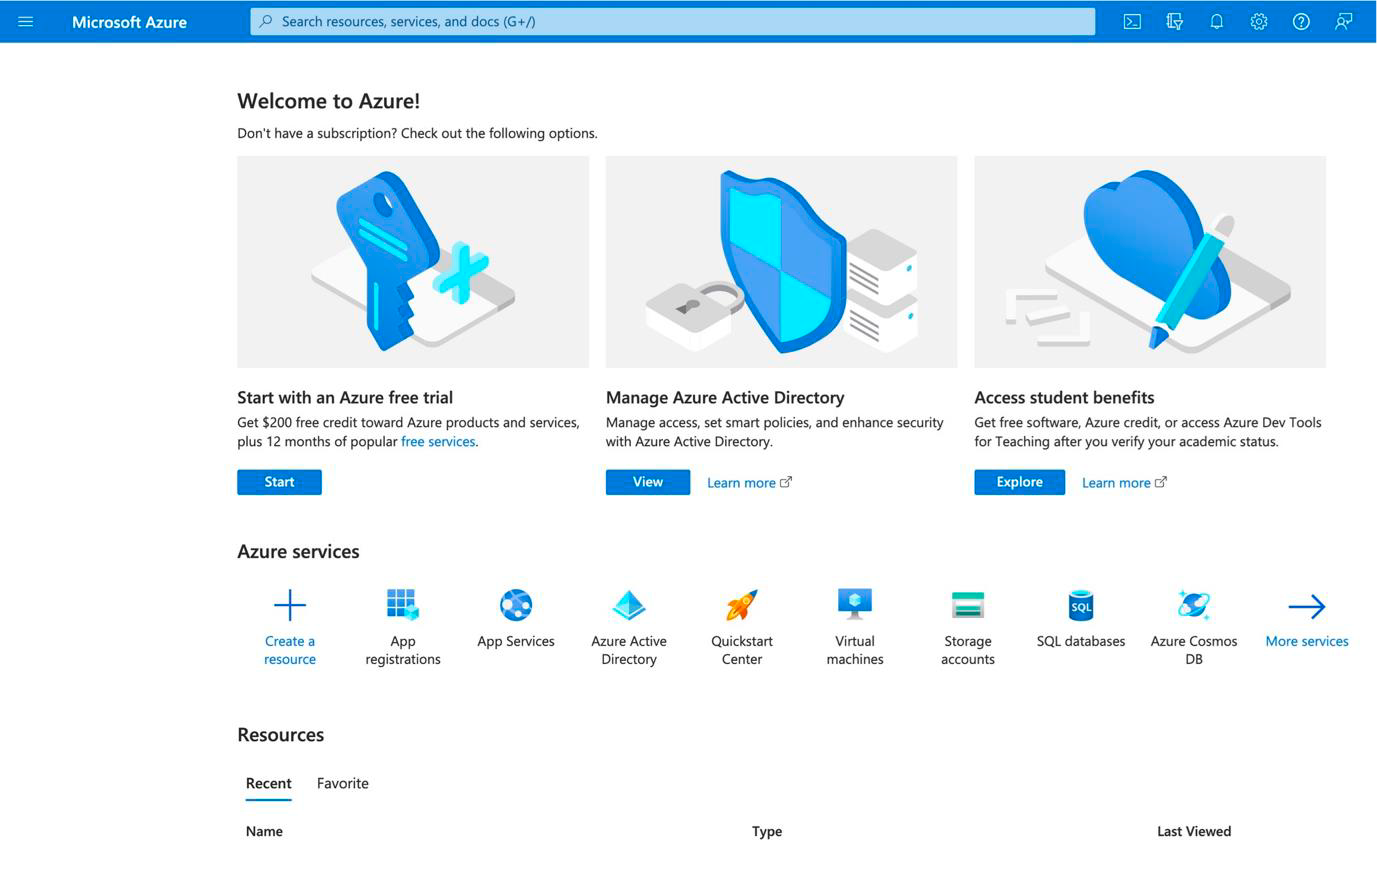The image size is (1377, 869).
Task: Click the Storage accounts label
Action: [968, 650]
